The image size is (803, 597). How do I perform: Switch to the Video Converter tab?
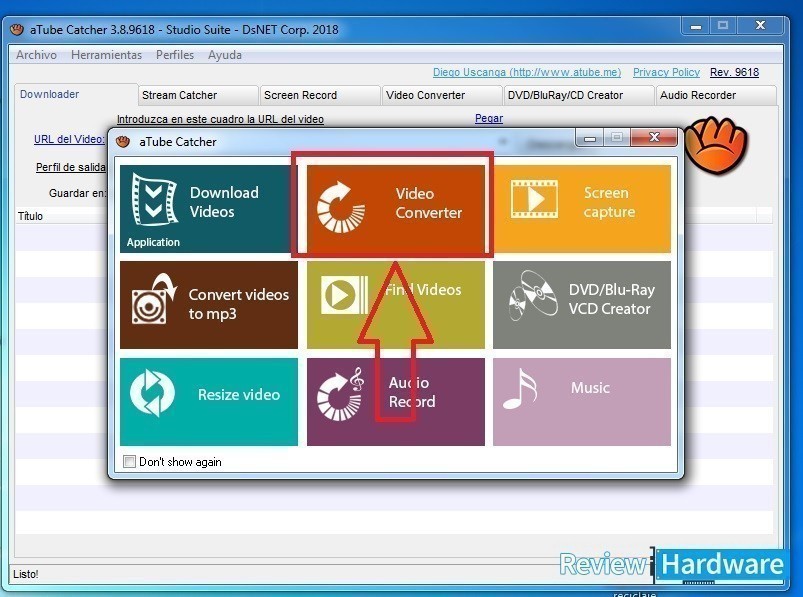(441, 95)
